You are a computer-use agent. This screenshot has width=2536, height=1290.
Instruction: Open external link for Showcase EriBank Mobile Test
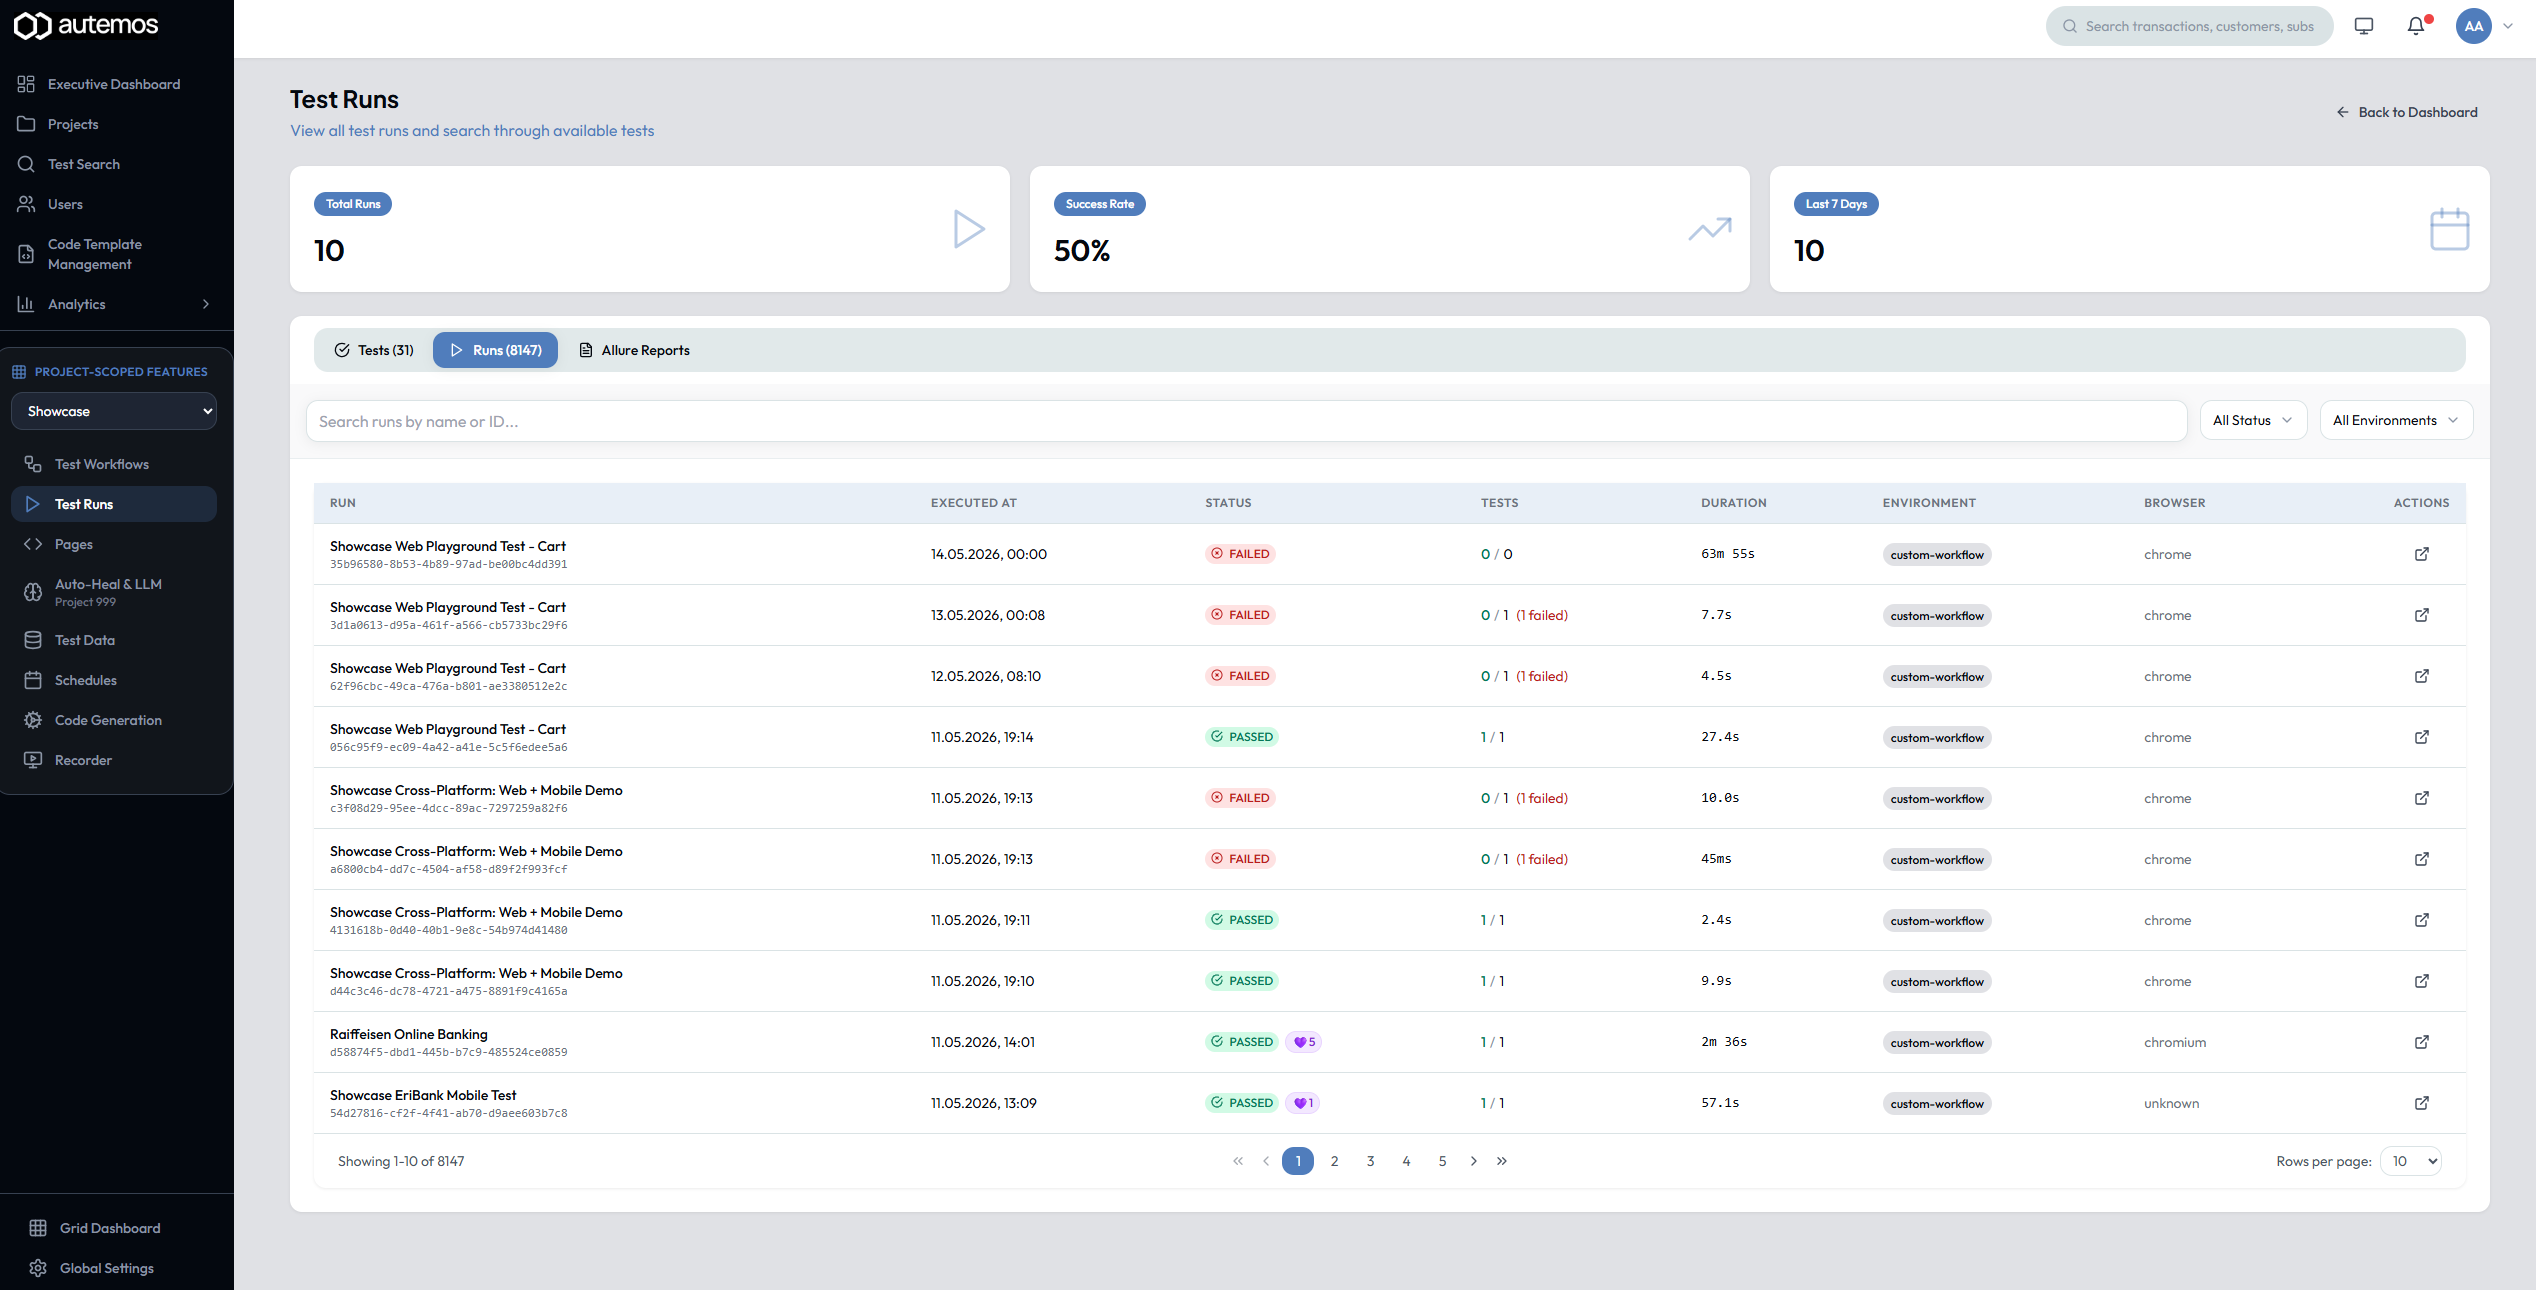[2422, 1103]
